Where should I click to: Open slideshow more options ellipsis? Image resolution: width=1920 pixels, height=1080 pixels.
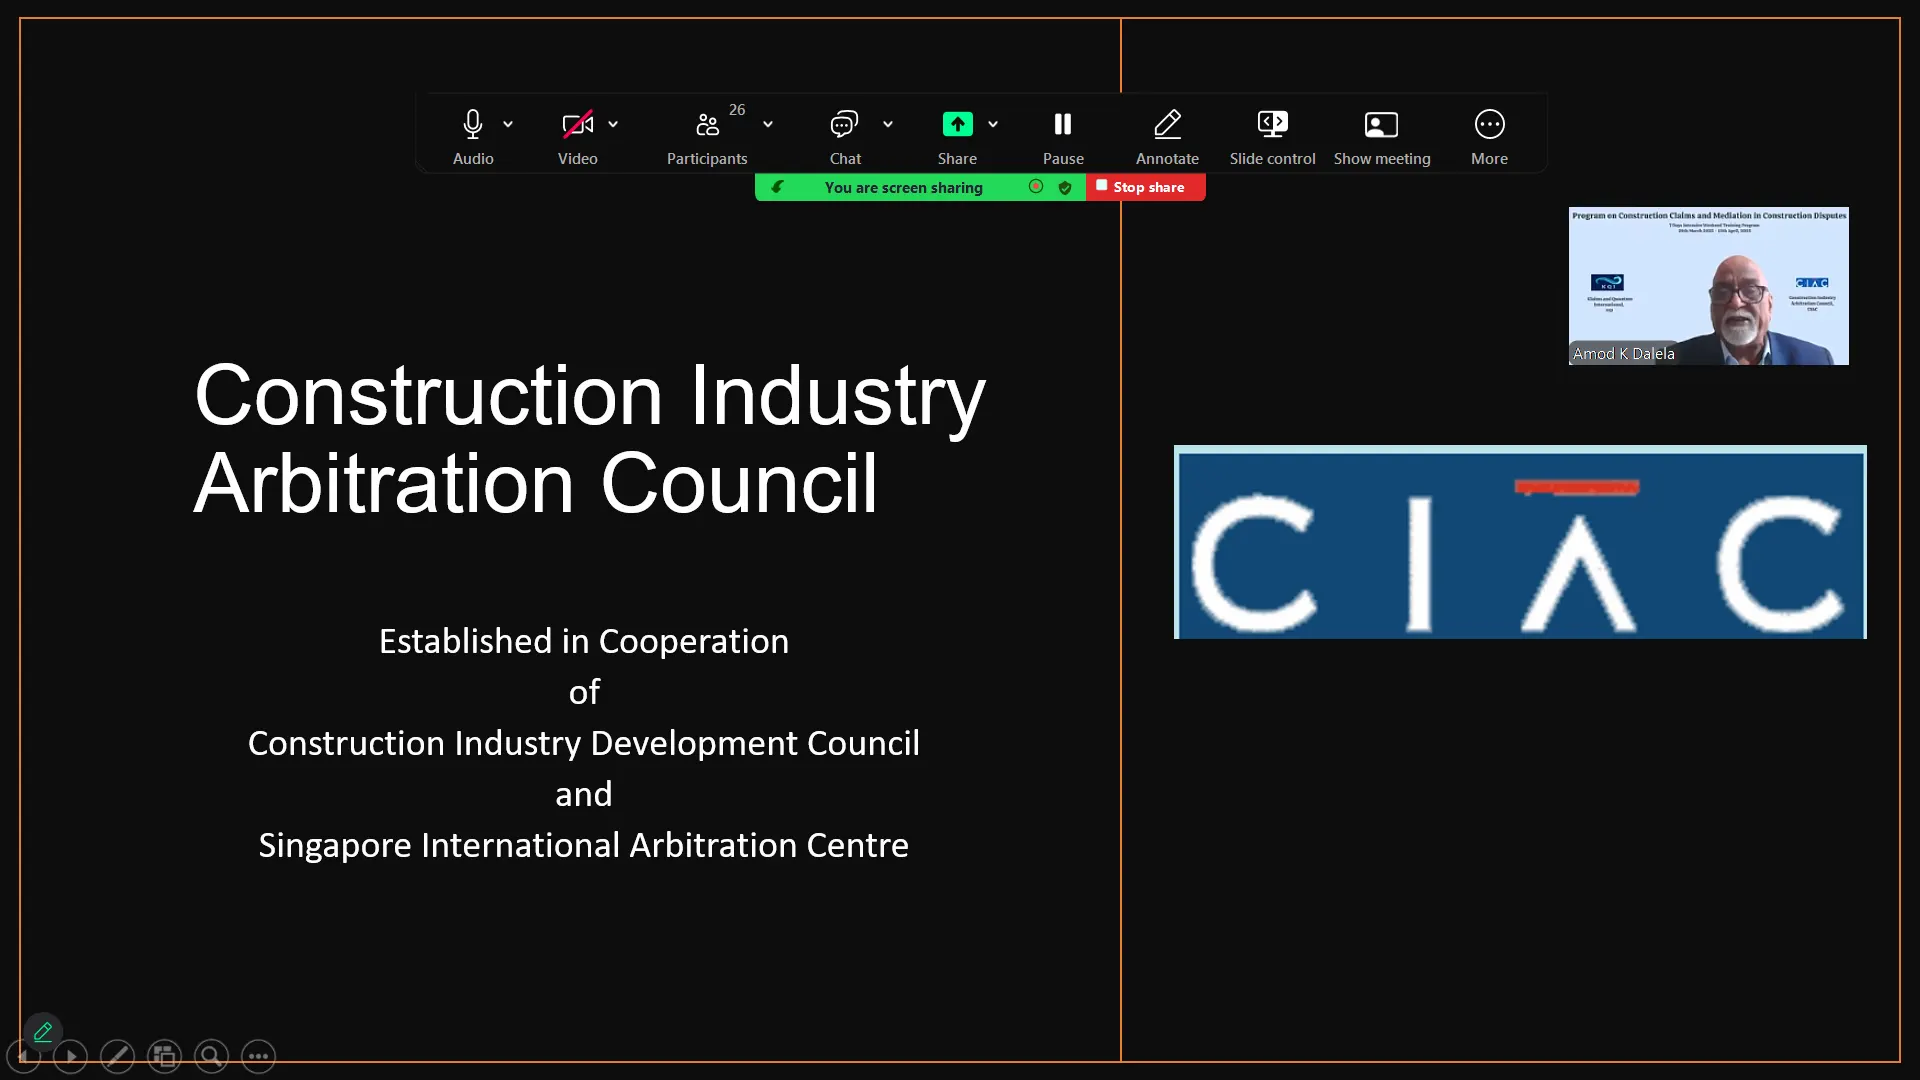coord(258,1056)
